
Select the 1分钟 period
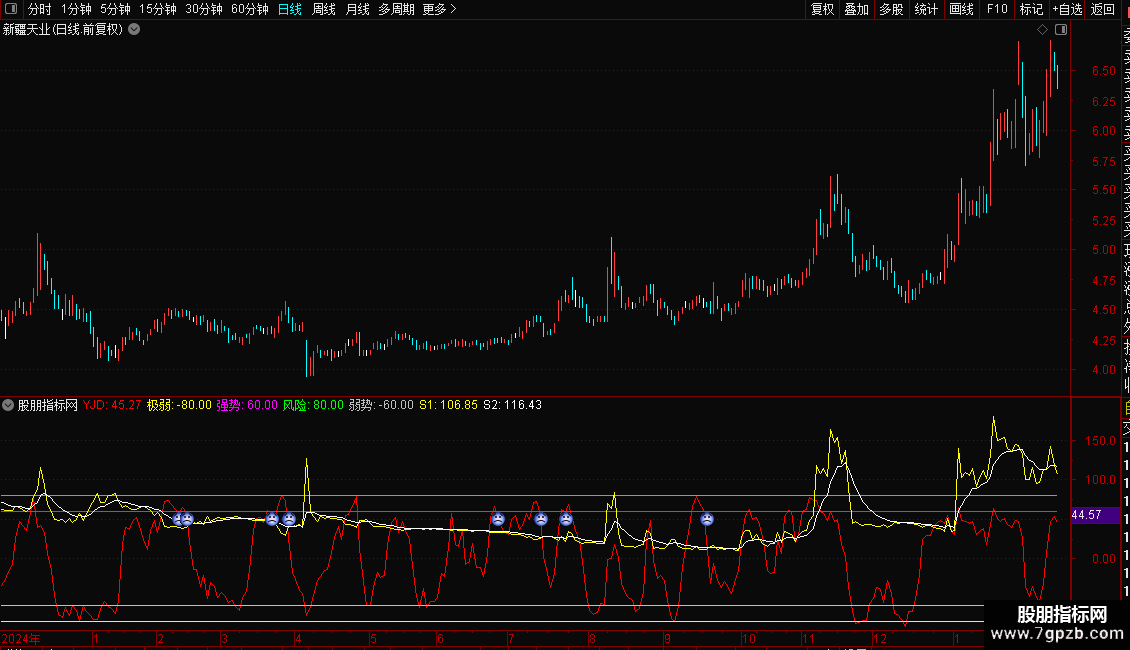[76, 9]
